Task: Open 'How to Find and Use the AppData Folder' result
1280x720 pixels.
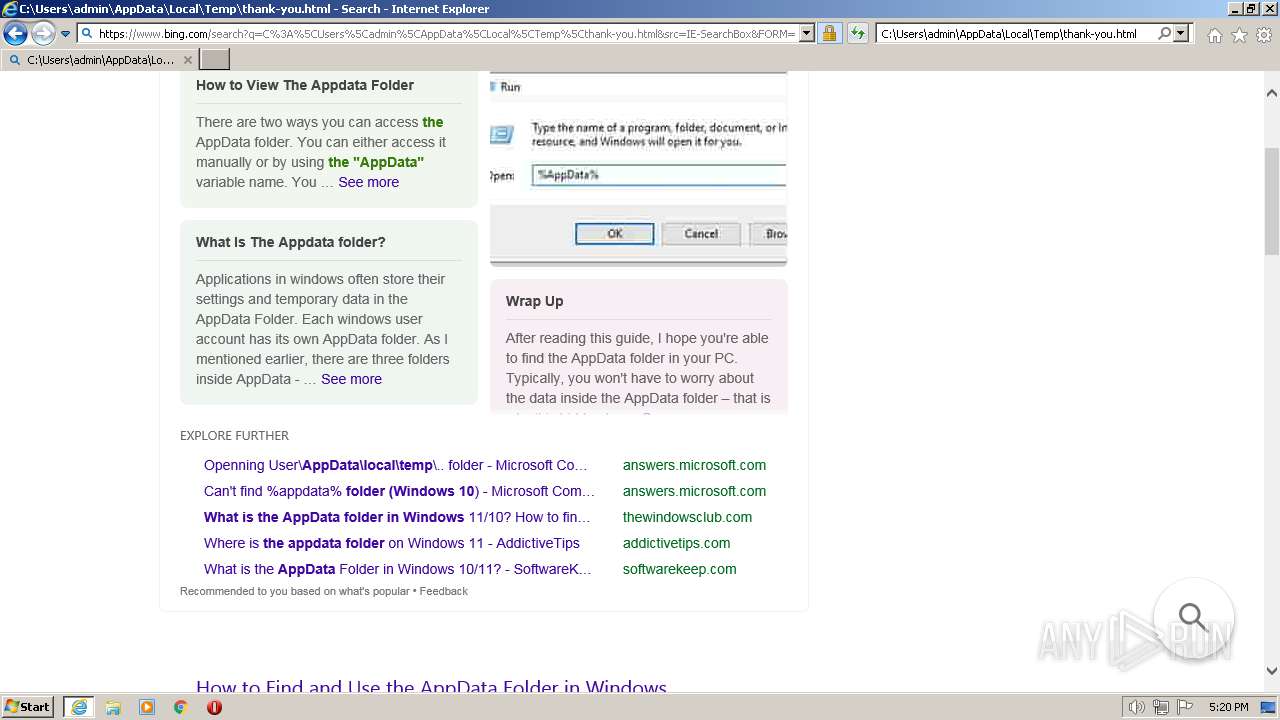Action: tap(431, 685)
